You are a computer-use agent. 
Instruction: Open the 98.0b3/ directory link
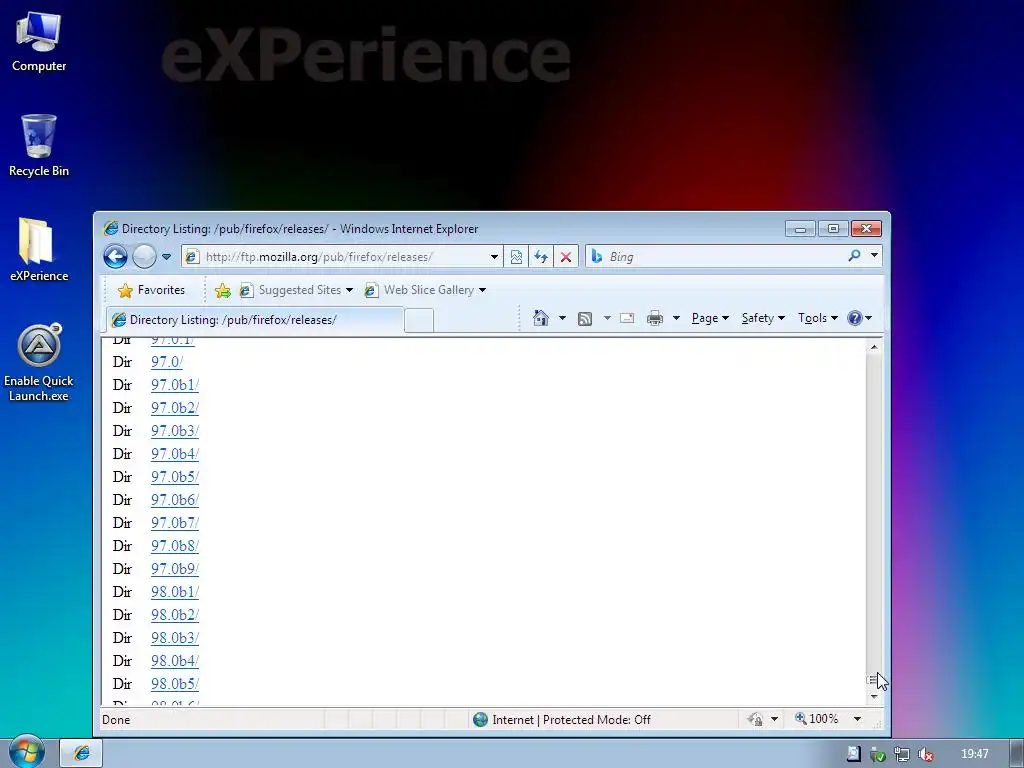point(174,638)
